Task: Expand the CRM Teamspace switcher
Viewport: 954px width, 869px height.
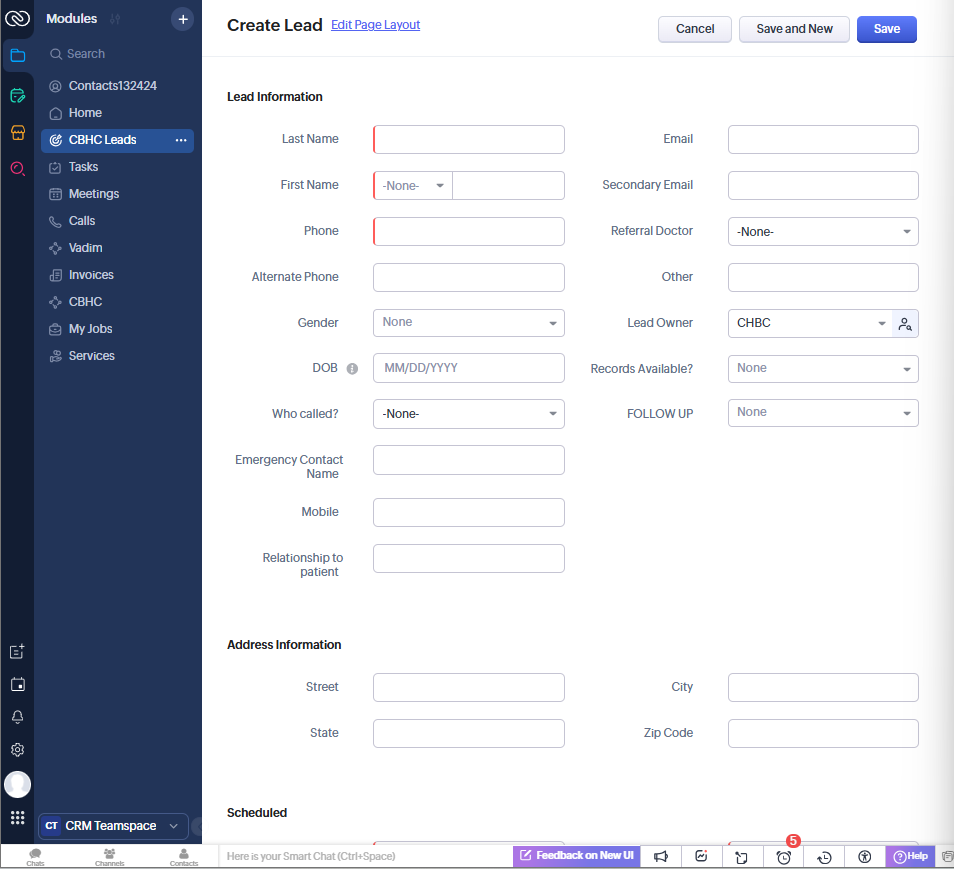Action: 113,826
